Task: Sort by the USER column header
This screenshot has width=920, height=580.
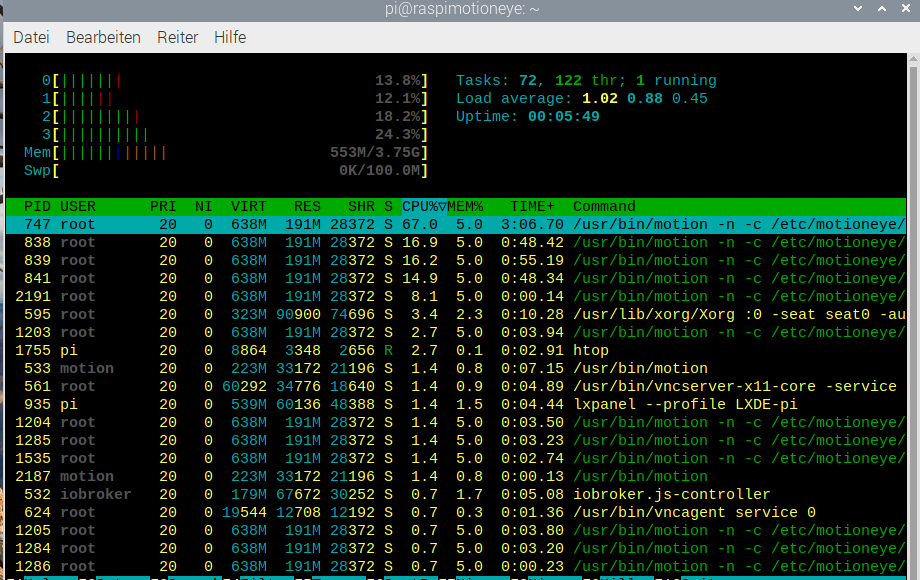Action: (78, 206)
